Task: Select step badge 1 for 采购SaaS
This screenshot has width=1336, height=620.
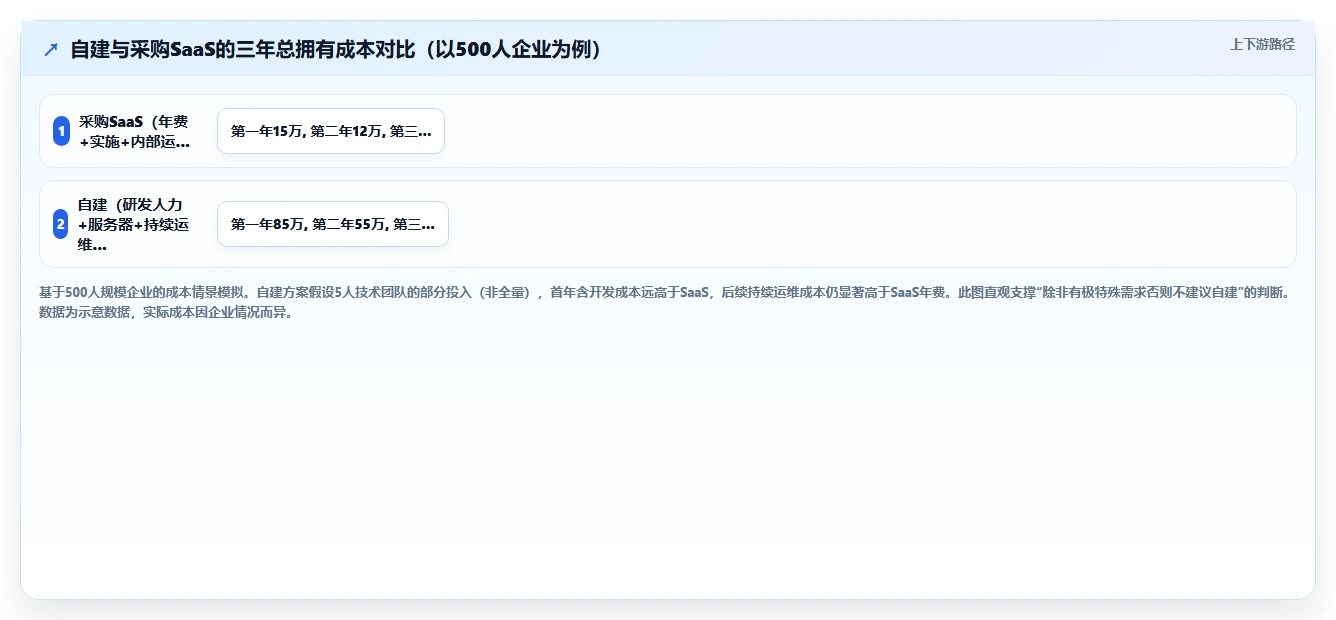Action: pyautogui.click(x=61, y=131)
